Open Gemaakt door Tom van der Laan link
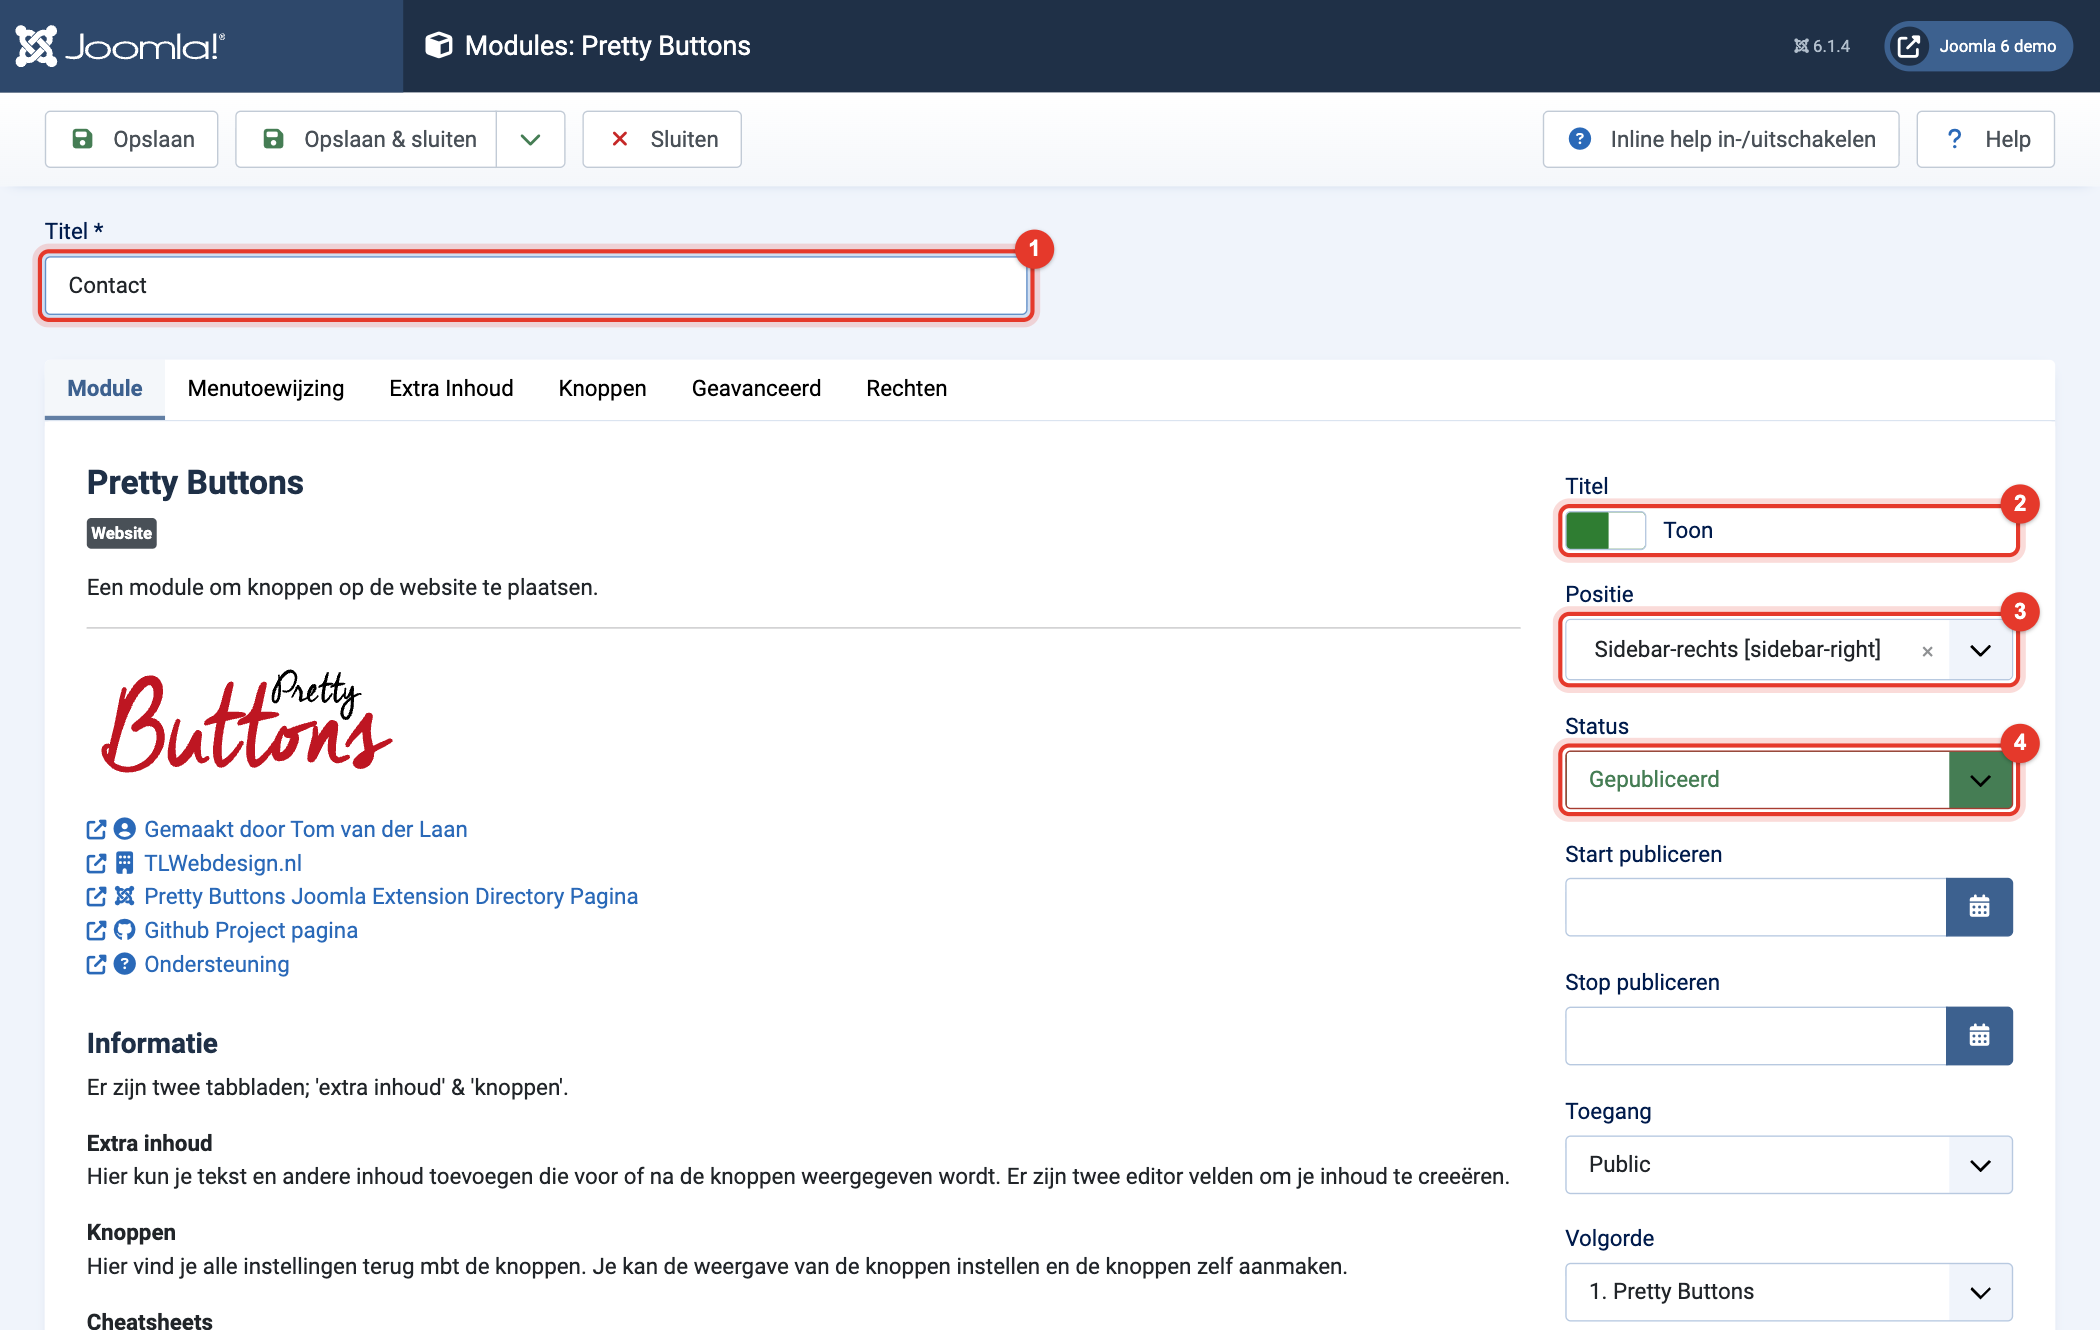This screenshot has width=2100, height=1330. click(x=306, y=829)
